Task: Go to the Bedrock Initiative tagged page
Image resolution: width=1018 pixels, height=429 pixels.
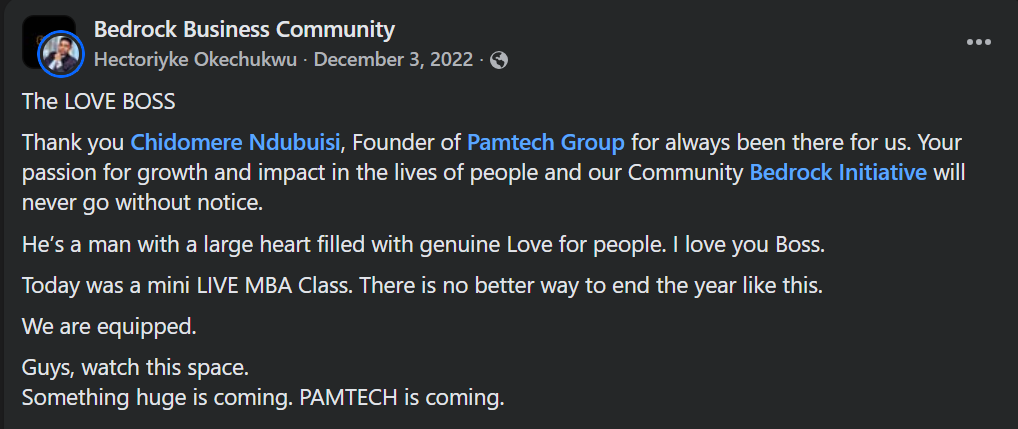Action: tap(839, 172)
